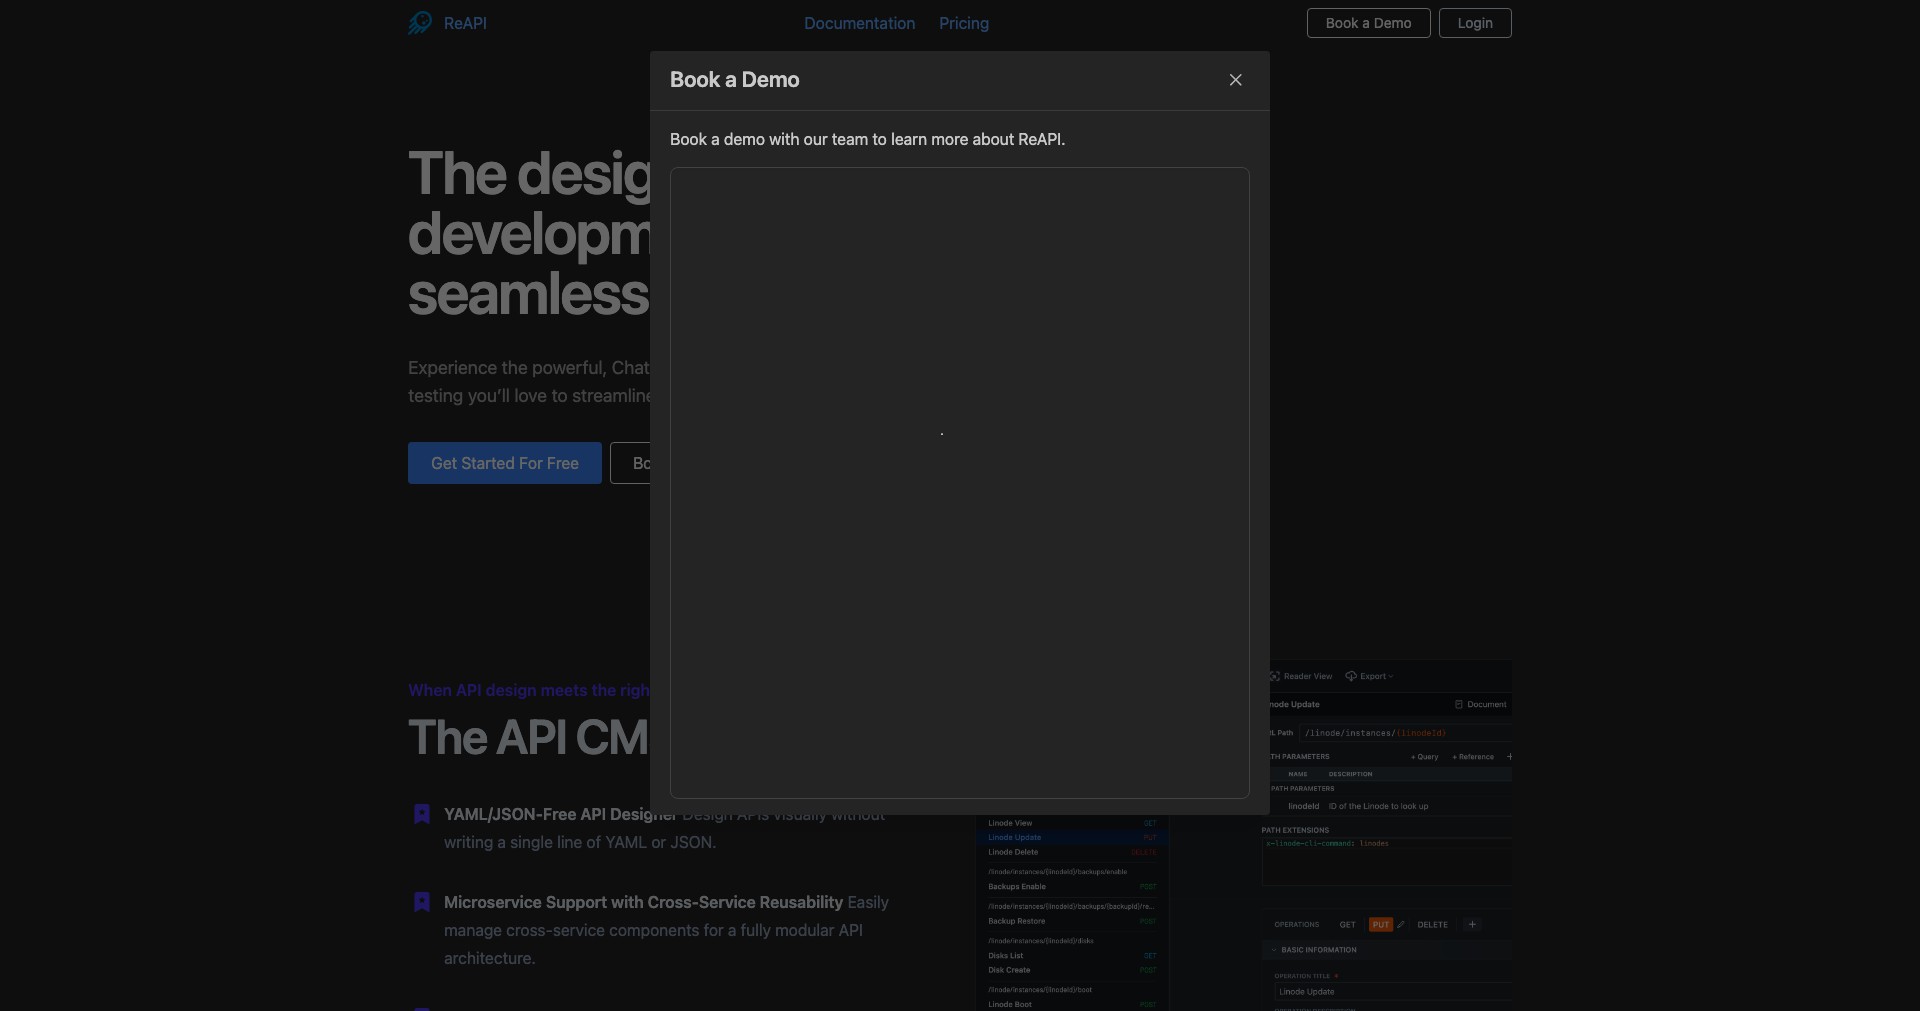Click + Query in path parameters
1920x1011 pixels.
tap(1424, 757)
